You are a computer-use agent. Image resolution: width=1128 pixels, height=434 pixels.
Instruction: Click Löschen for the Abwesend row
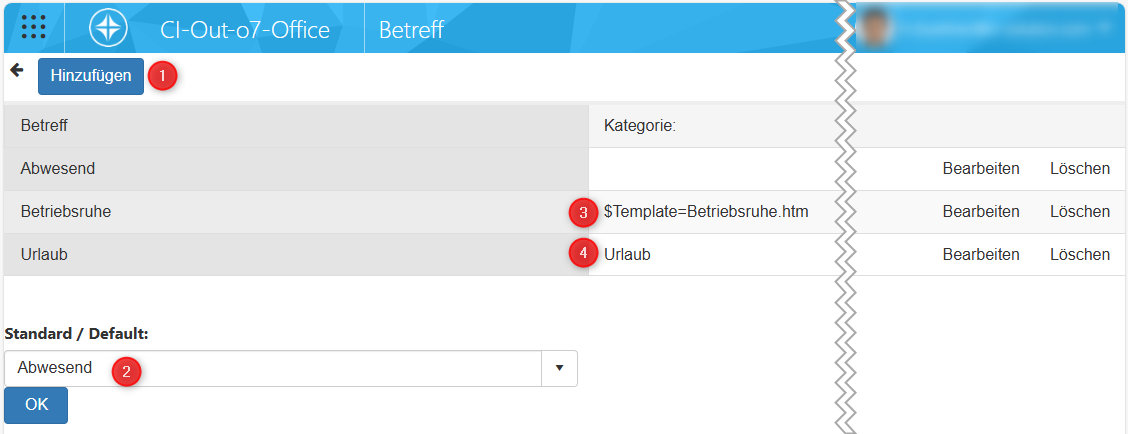point(1079,169)
